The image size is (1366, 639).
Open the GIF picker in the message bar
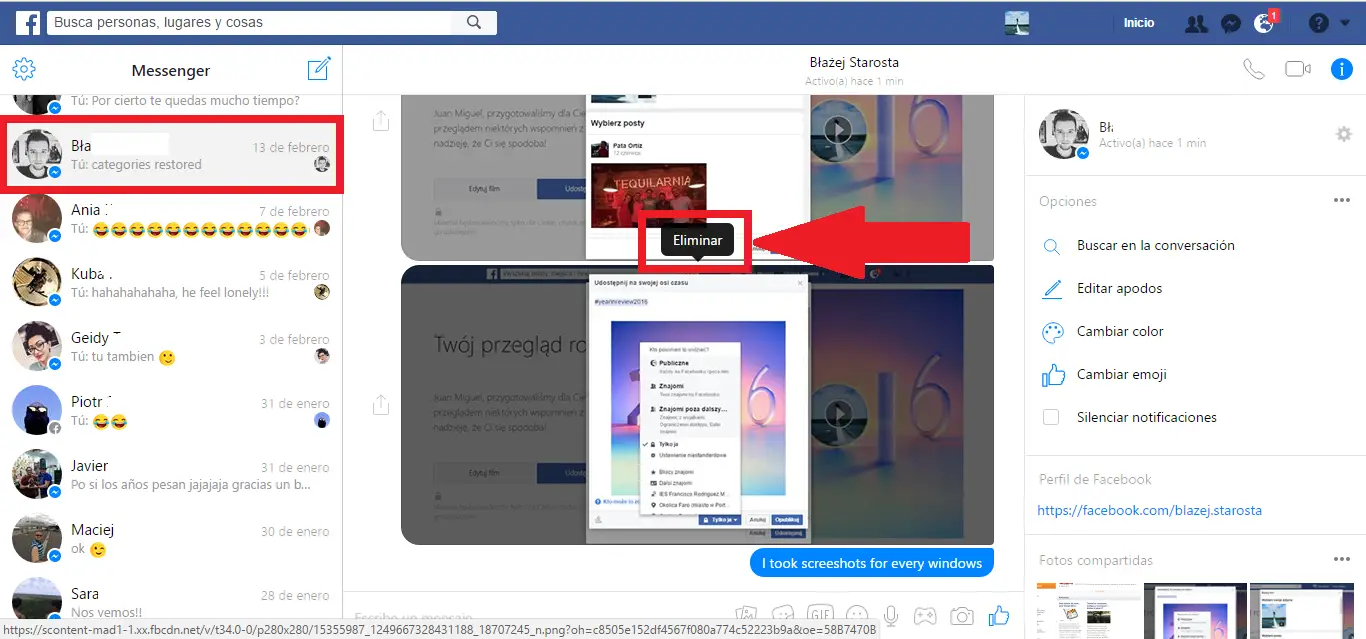(820, 614)
